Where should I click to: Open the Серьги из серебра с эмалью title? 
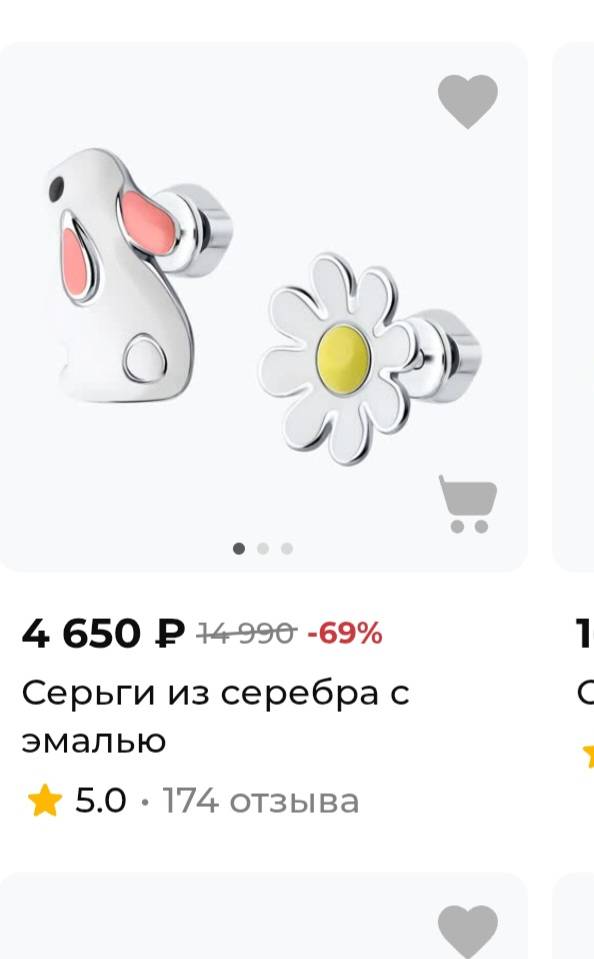(x=215, y=717)
